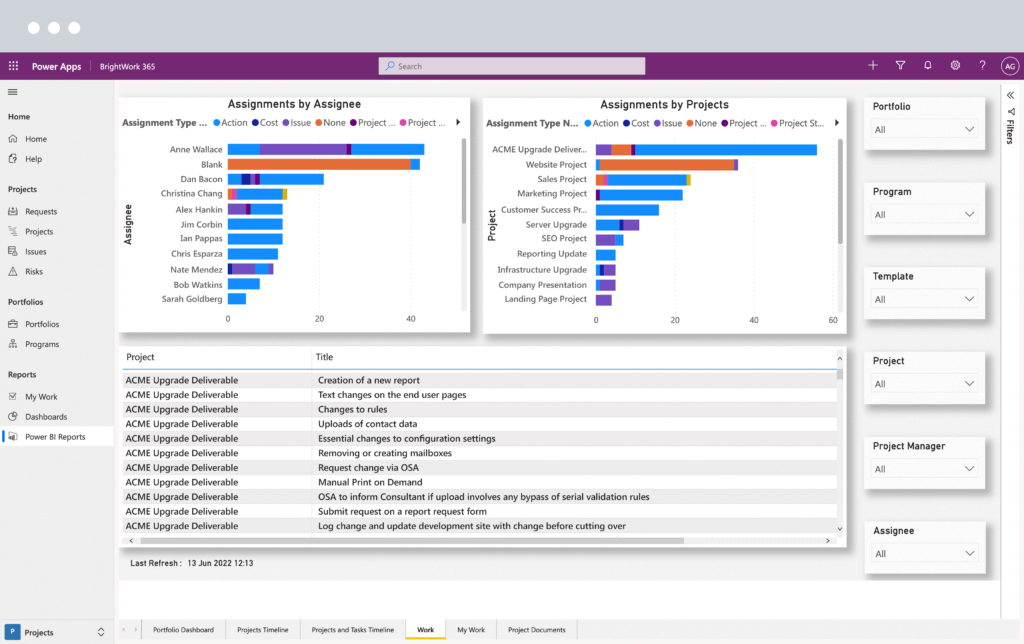Toggle the Action legend in Assignments by Assignee
1024x644 pixels.
pyautogui.click(x=231, y=122)
